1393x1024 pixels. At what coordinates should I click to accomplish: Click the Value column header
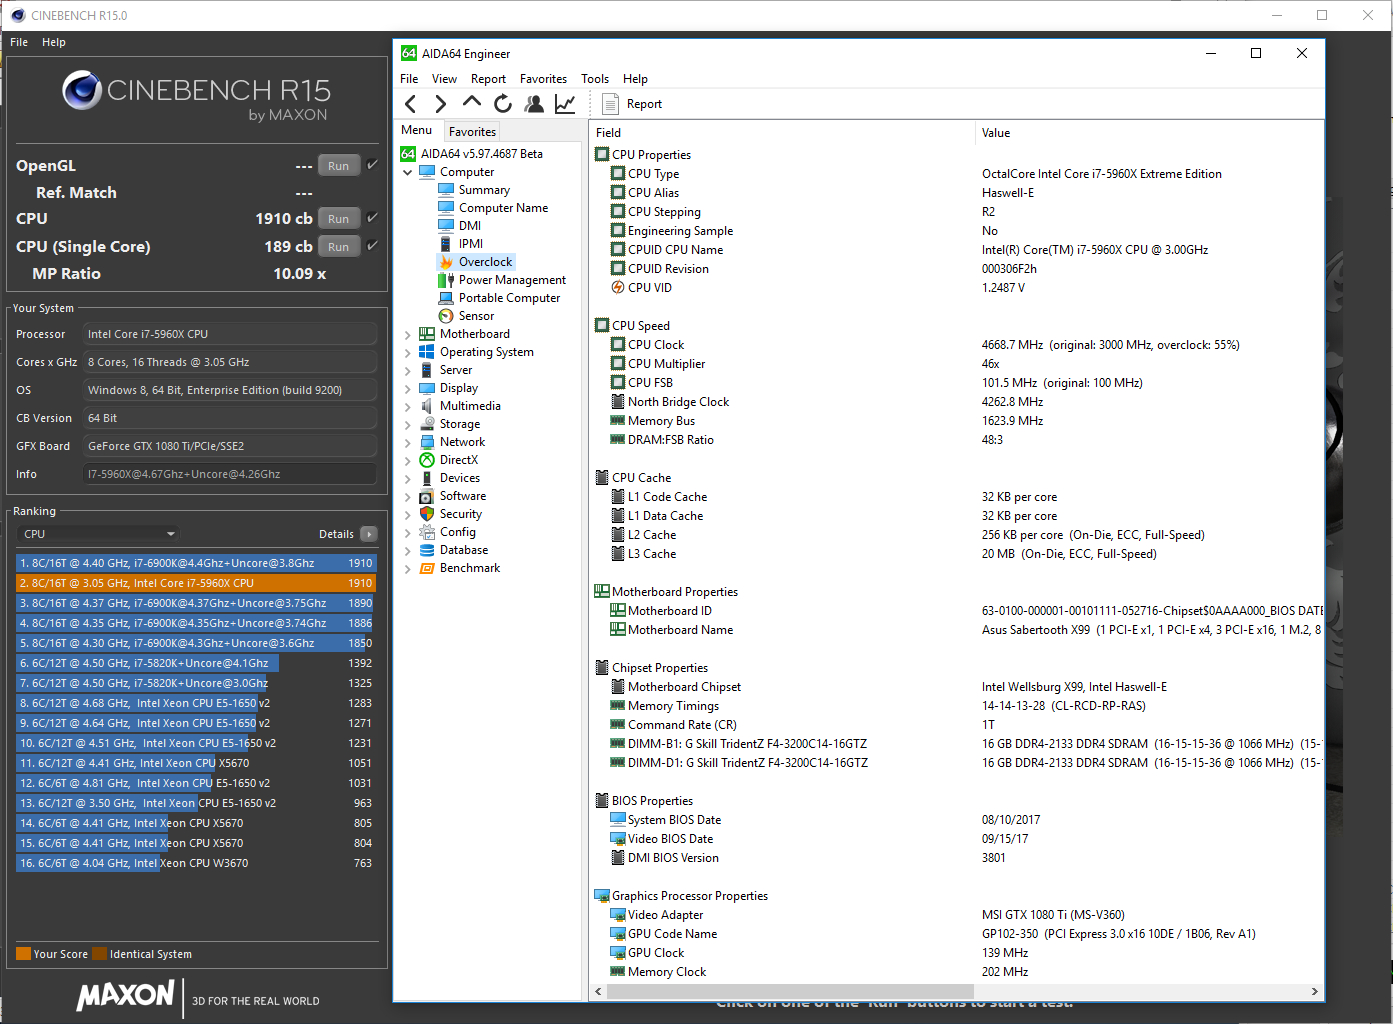coord(1150,133)
